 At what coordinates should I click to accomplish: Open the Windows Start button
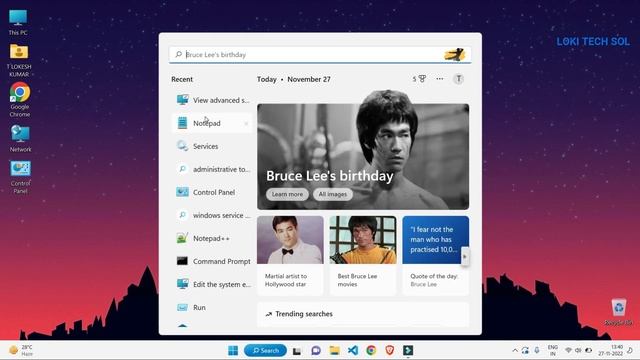pos(233,350)
